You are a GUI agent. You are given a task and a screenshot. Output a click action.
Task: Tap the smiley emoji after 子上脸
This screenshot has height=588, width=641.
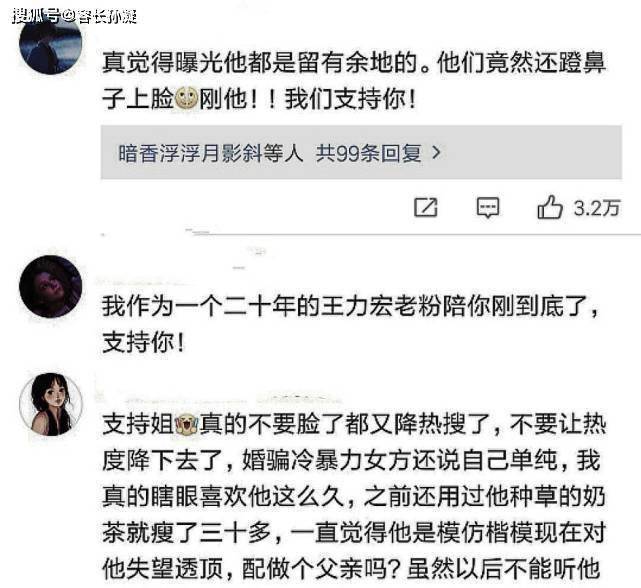(x=186, y=99)
